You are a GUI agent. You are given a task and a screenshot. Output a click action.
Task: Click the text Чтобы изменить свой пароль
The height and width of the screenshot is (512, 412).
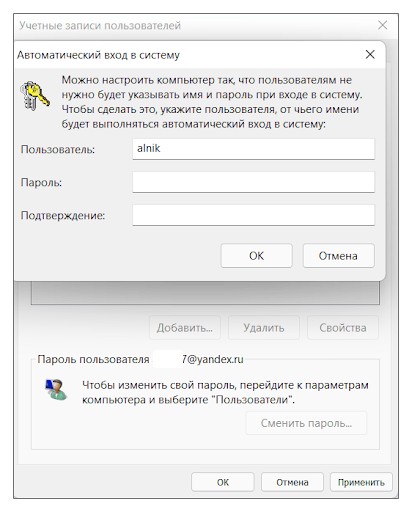[x=225, y=392]
